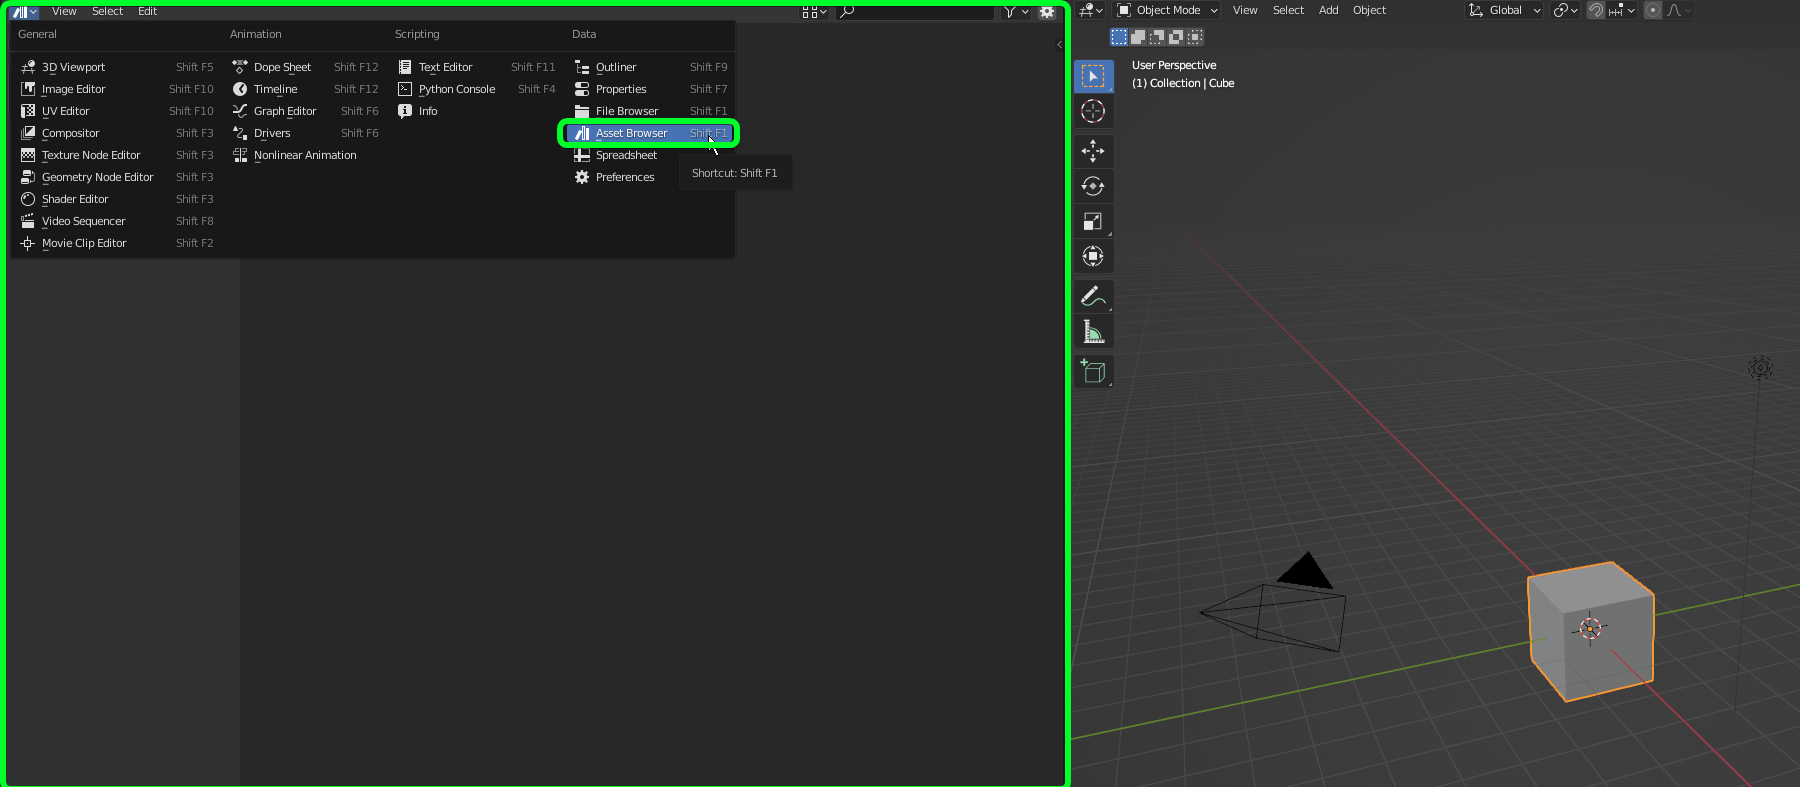Open the Text Editor
Screen dimensions: 1800x787
coord(476,67)
